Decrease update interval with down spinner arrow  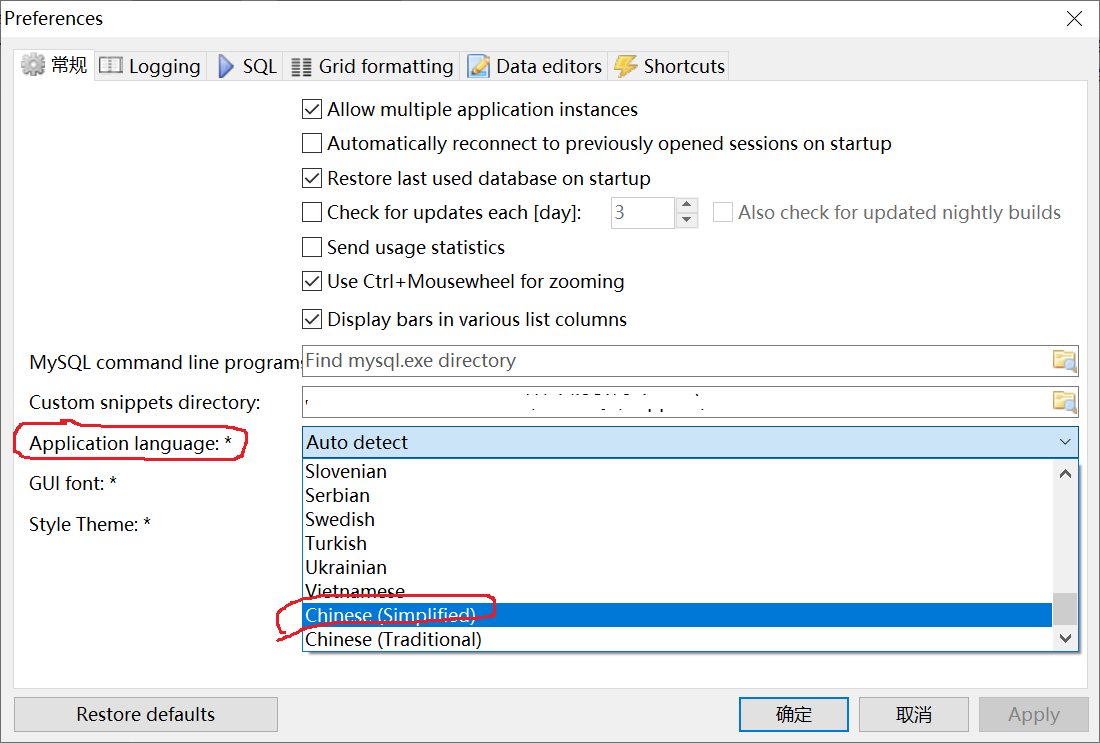point(687,220)
